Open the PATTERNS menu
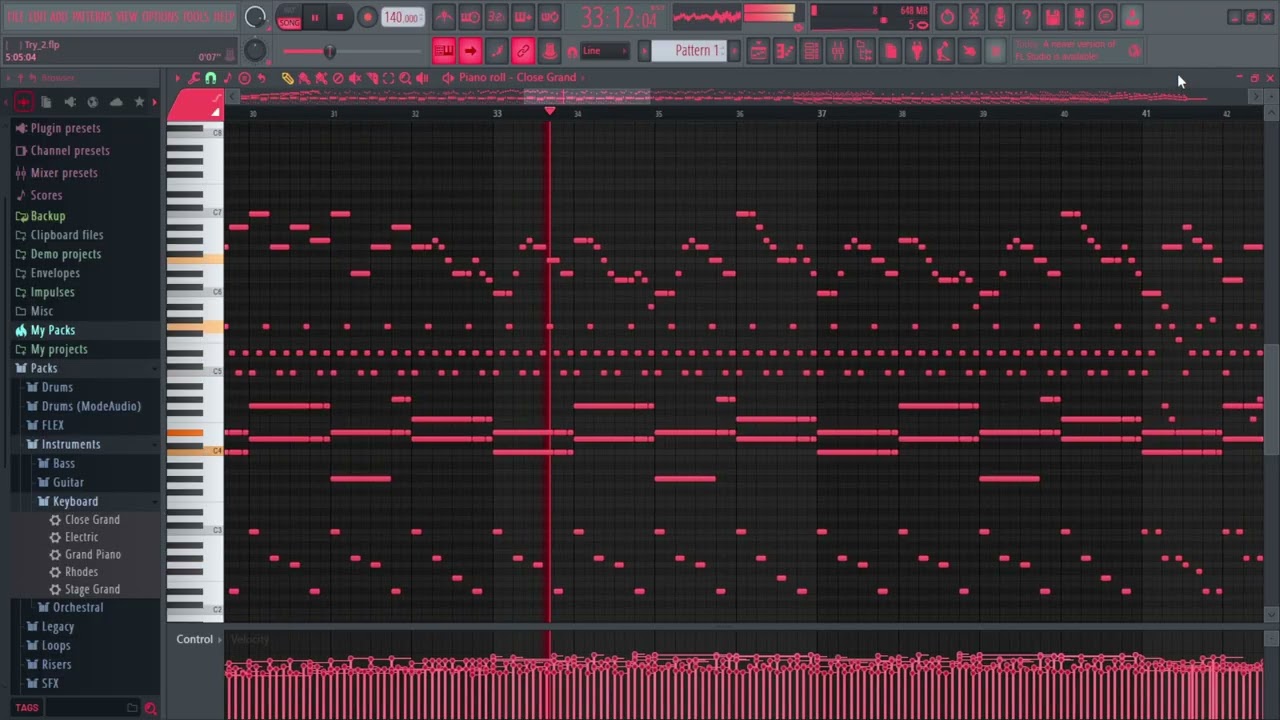Screen dimensions: 1280x720 [x=93, y=17]
